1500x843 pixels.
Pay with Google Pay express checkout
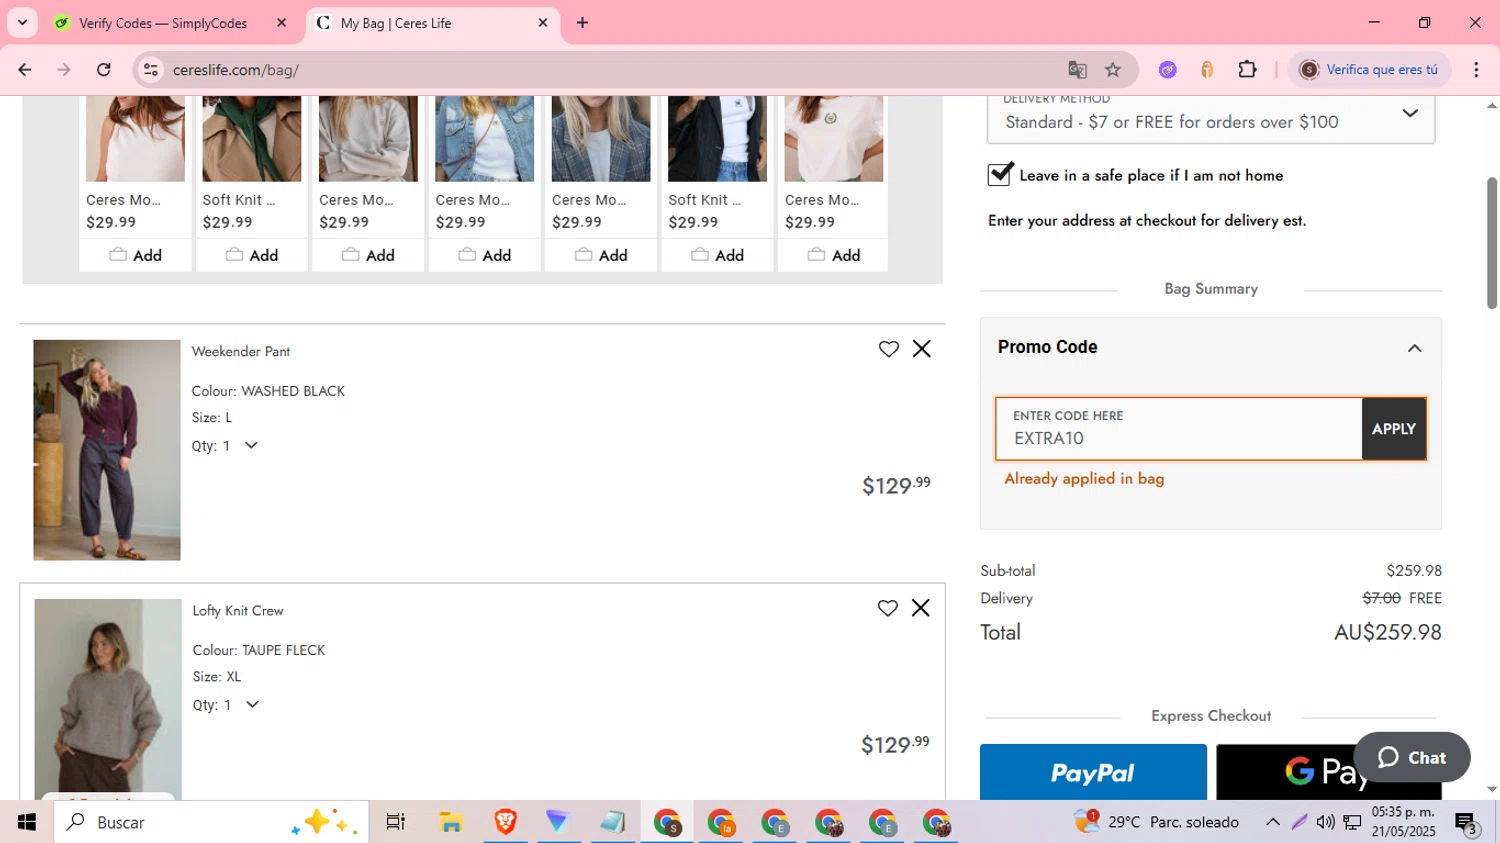(1328, 772)
